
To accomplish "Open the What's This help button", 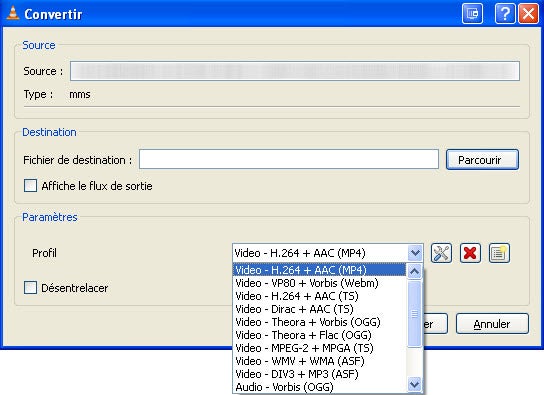I will (505, 14).
